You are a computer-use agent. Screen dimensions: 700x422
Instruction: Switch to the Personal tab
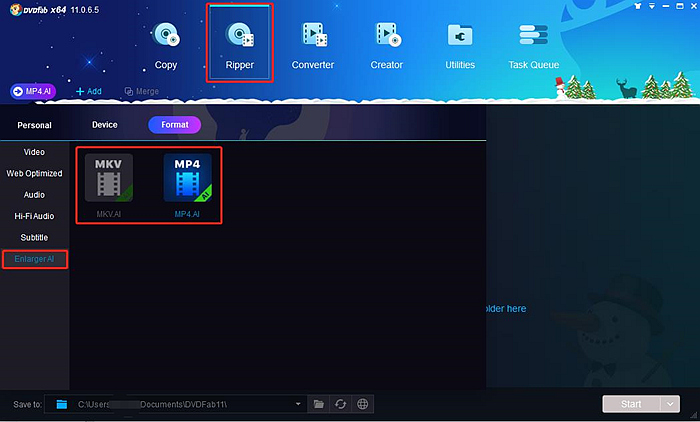point(34,125)
